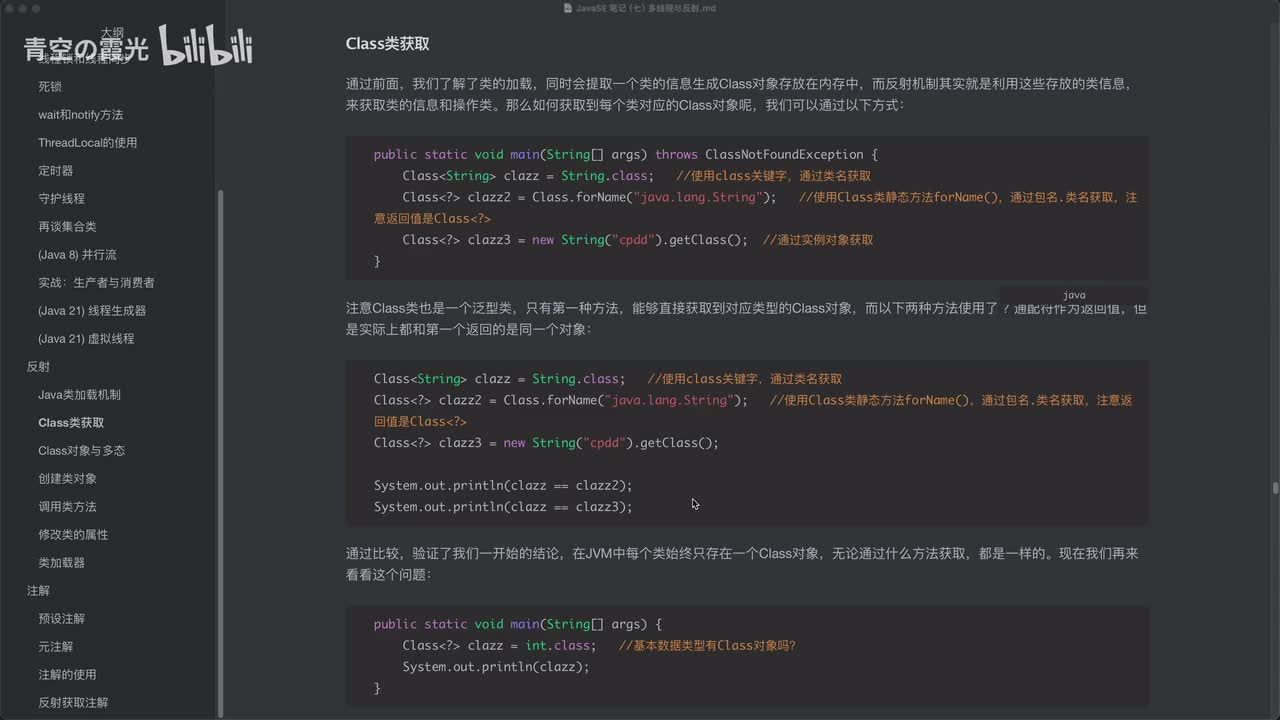Go to Class对象与多态 section
Screen dimensions: 1280x720
(x=82, y=451)
